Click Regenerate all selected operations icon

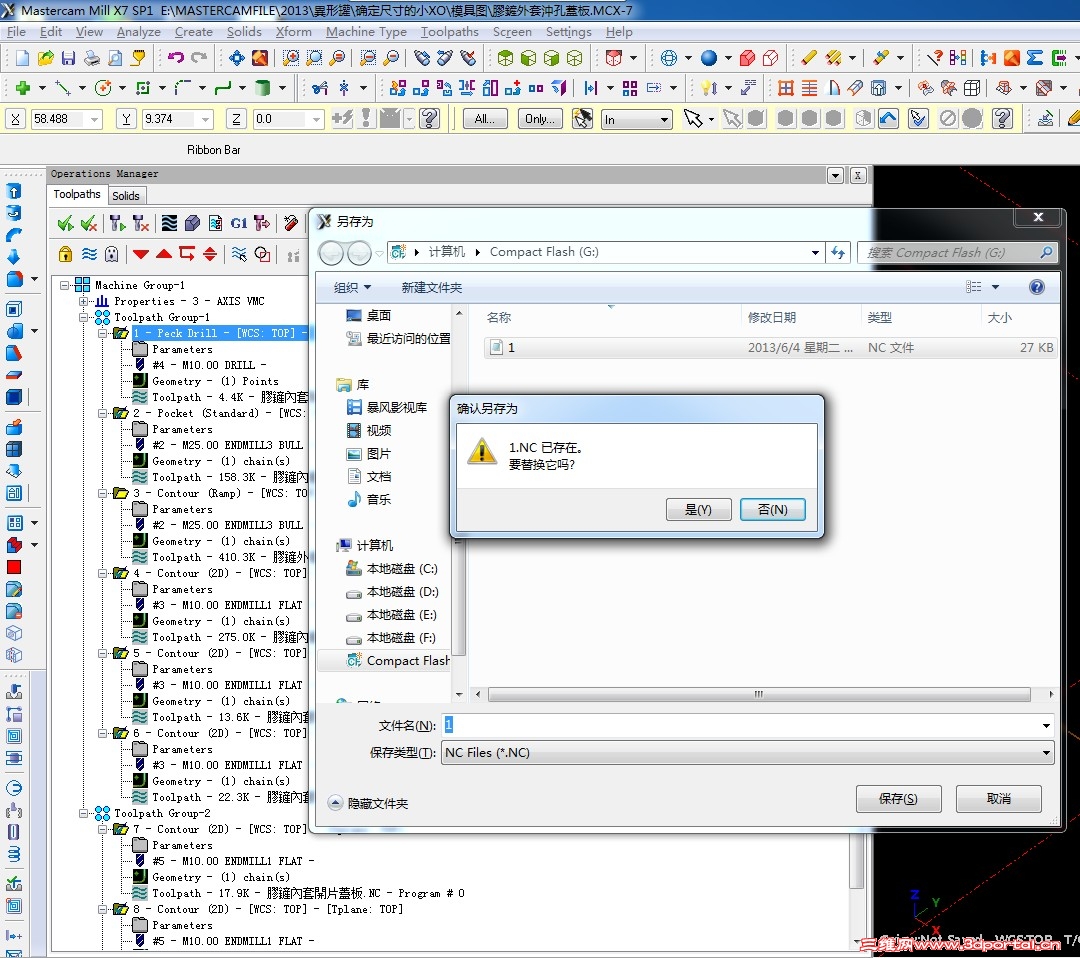coord(118,223)
